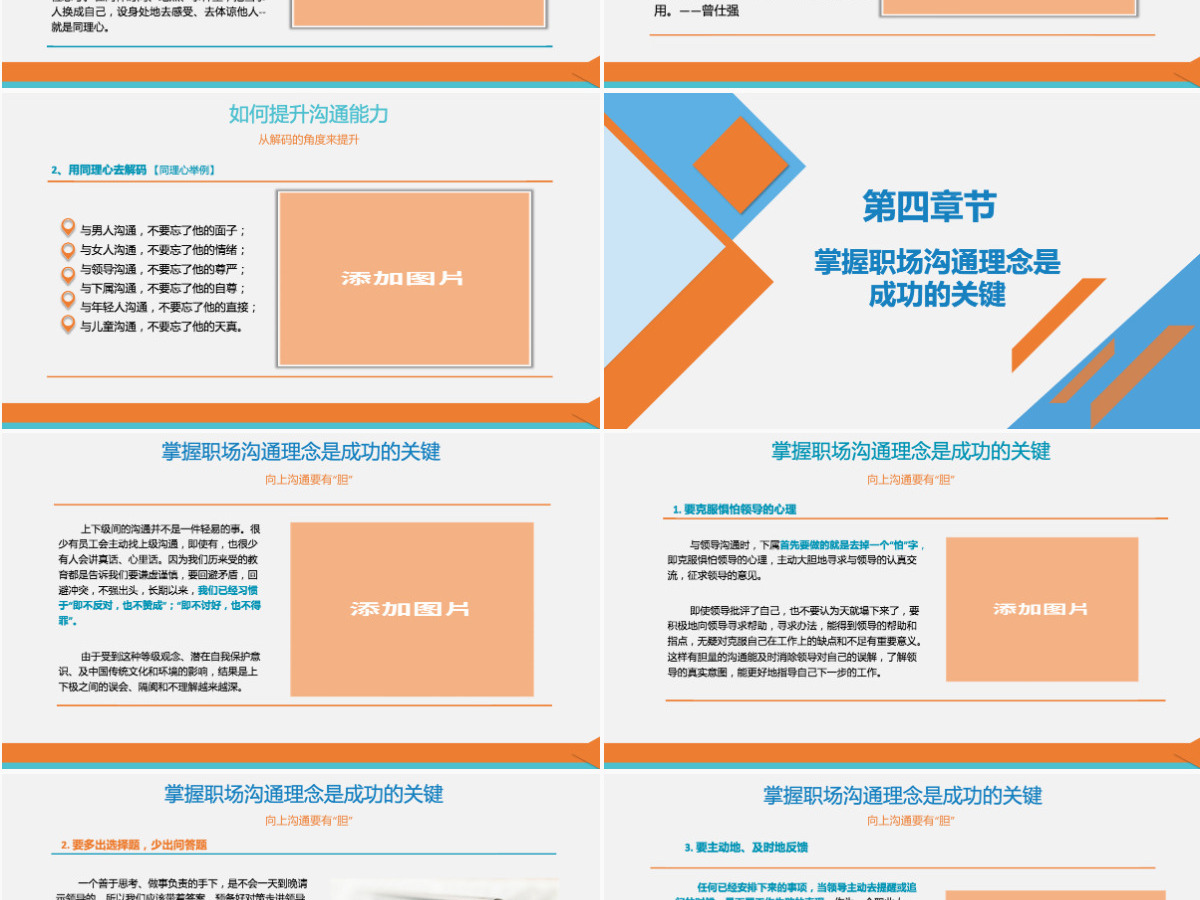Select the chapter title "第四章节"
This screenshot has width=1200, height=900.
point(930,207)
